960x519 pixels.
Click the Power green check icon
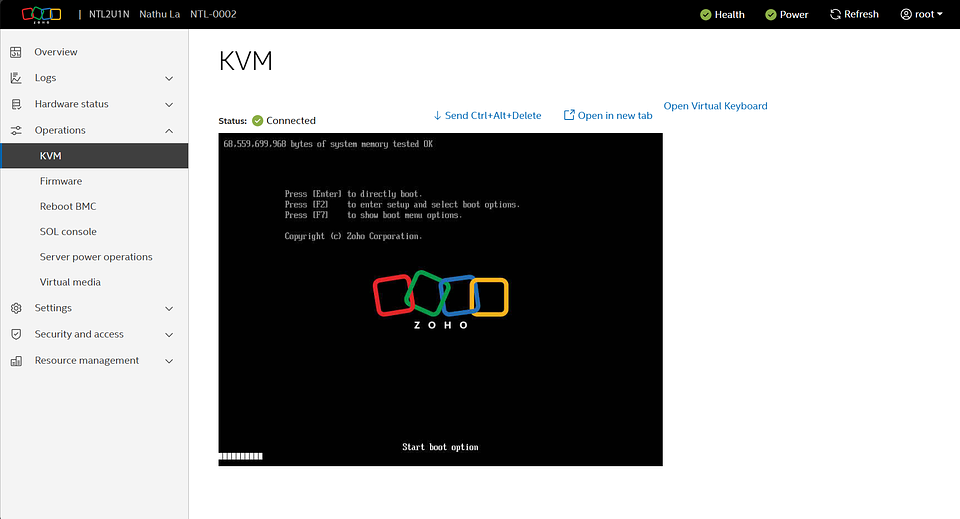(771, 15)
